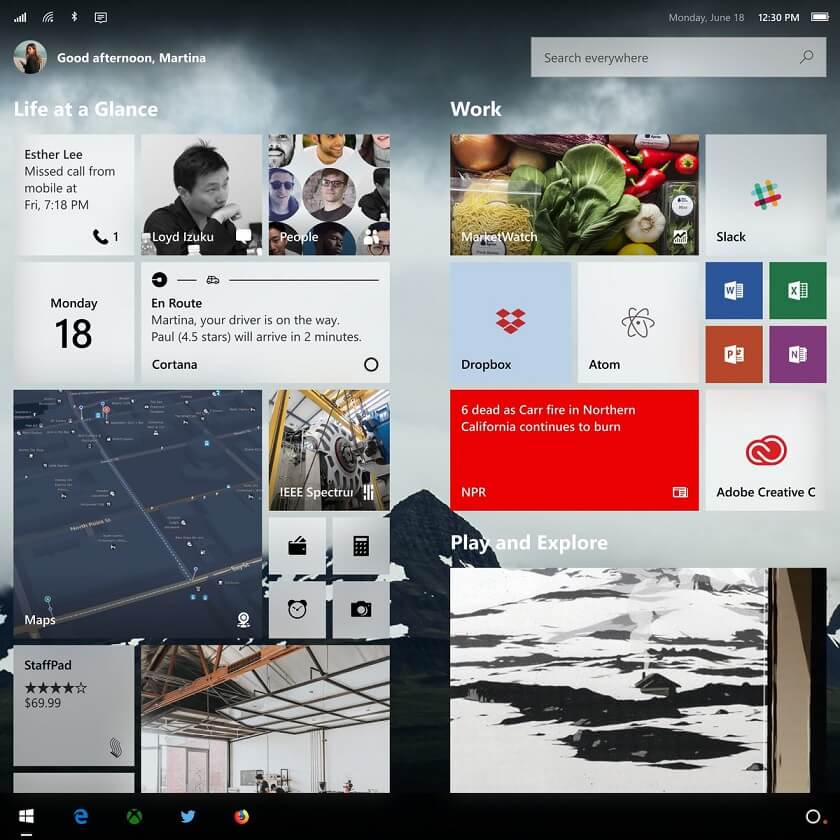Open Microsoft Word tile
This screenshot has height=840, width=840.
(x=734, y=290)
